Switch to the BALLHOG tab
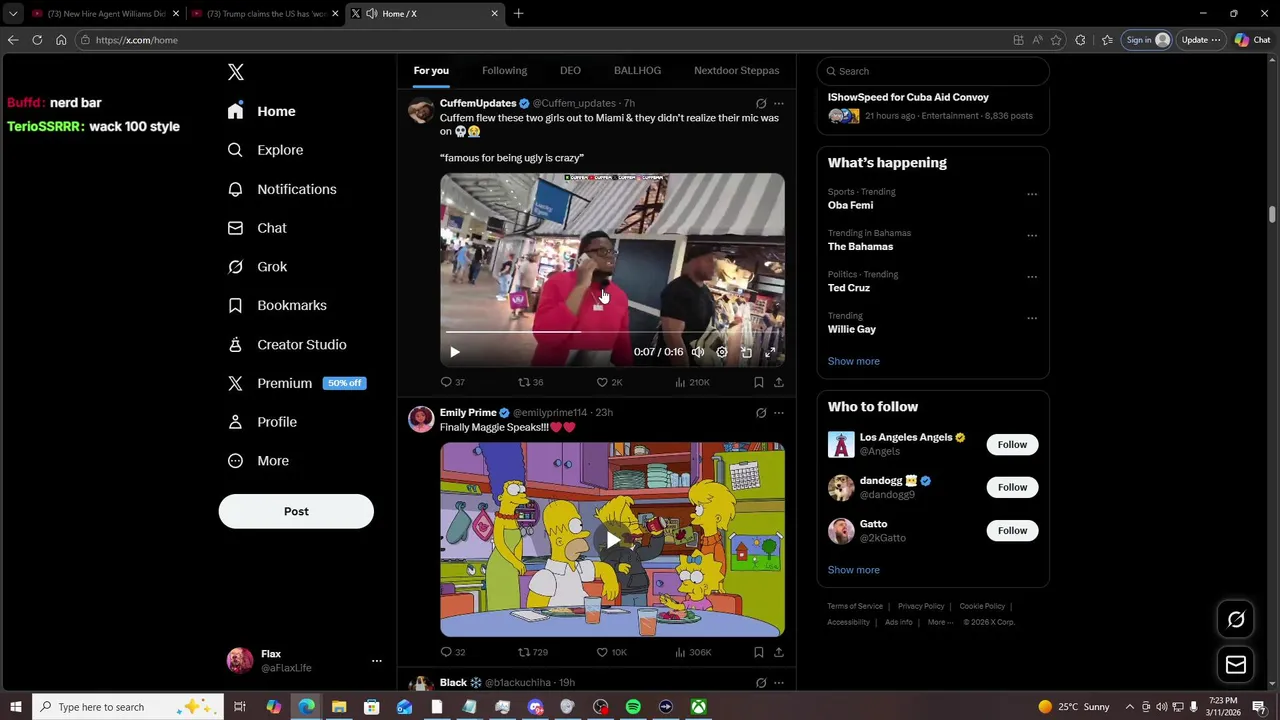This screenshot has height=720, width=1280. click(x=637, y=70)
